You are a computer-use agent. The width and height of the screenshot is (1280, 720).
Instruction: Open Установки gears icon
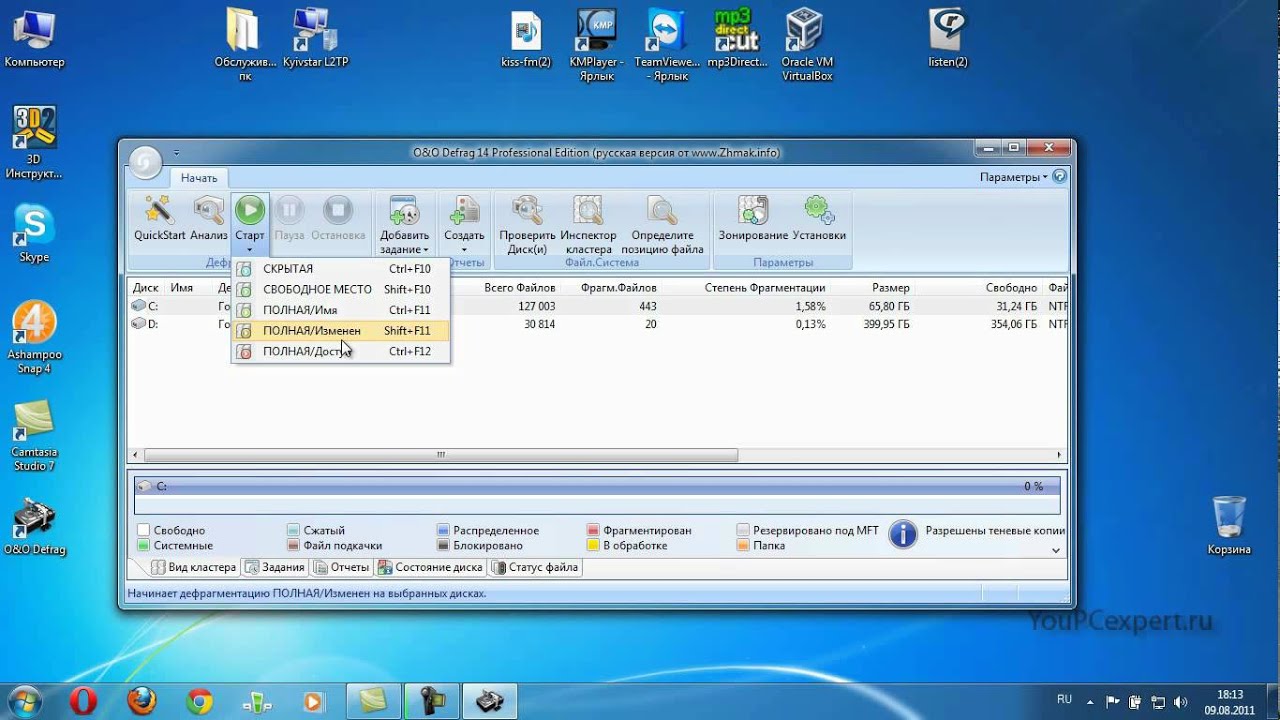tap(819, 211)
